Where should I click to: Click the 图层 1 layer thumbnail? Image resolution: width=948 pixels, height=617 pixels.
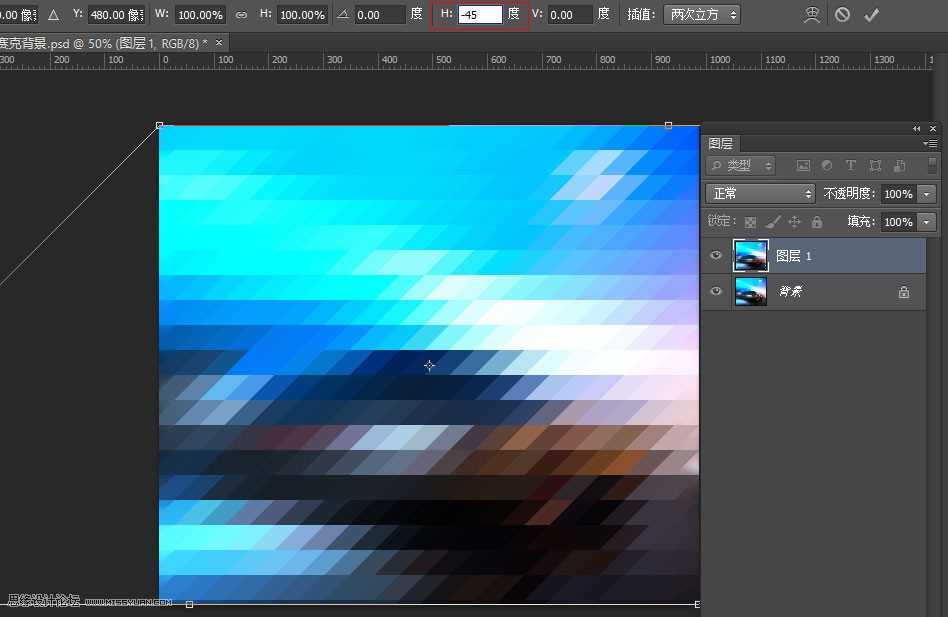pyautogui.click(x=750, y=255)
